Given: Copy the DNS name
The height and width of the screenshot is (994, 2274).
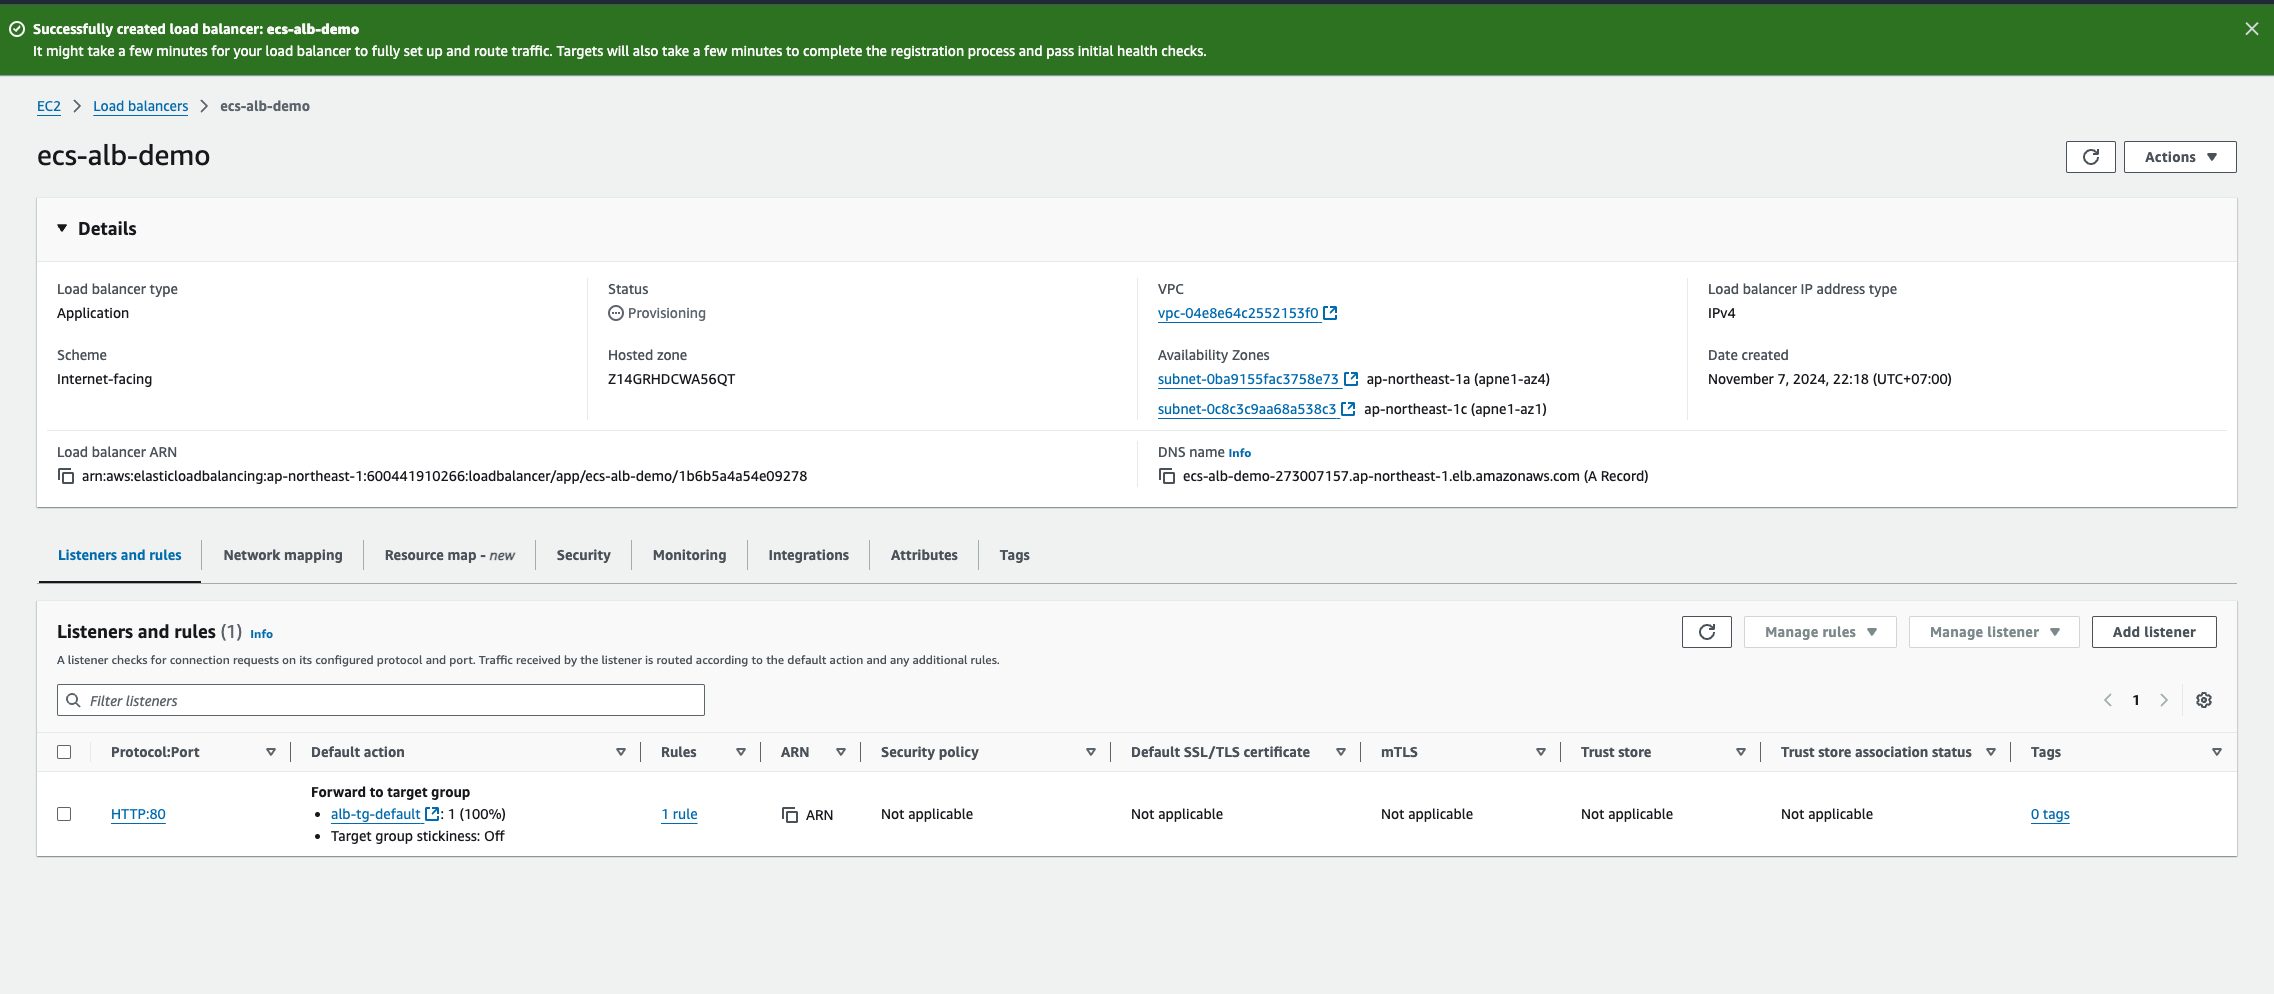Looking at the screenshot, I should click(x=1167, y=476).
